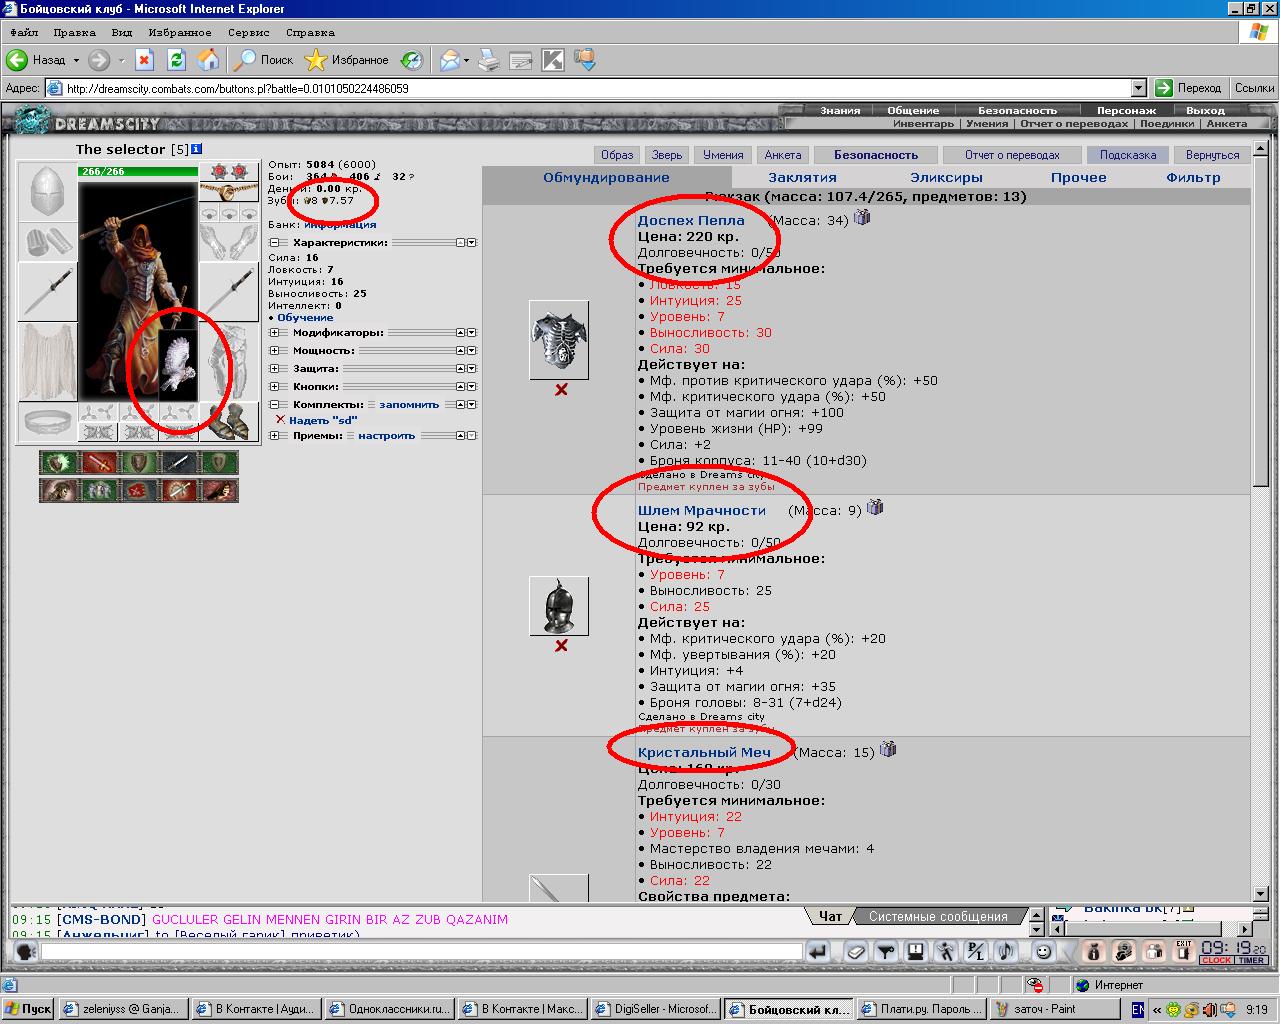Click the gift icon beside Доспех Пепла
Image resolution: width=1280 pixels, height=1024 pixels.
[x=862, y=217]
